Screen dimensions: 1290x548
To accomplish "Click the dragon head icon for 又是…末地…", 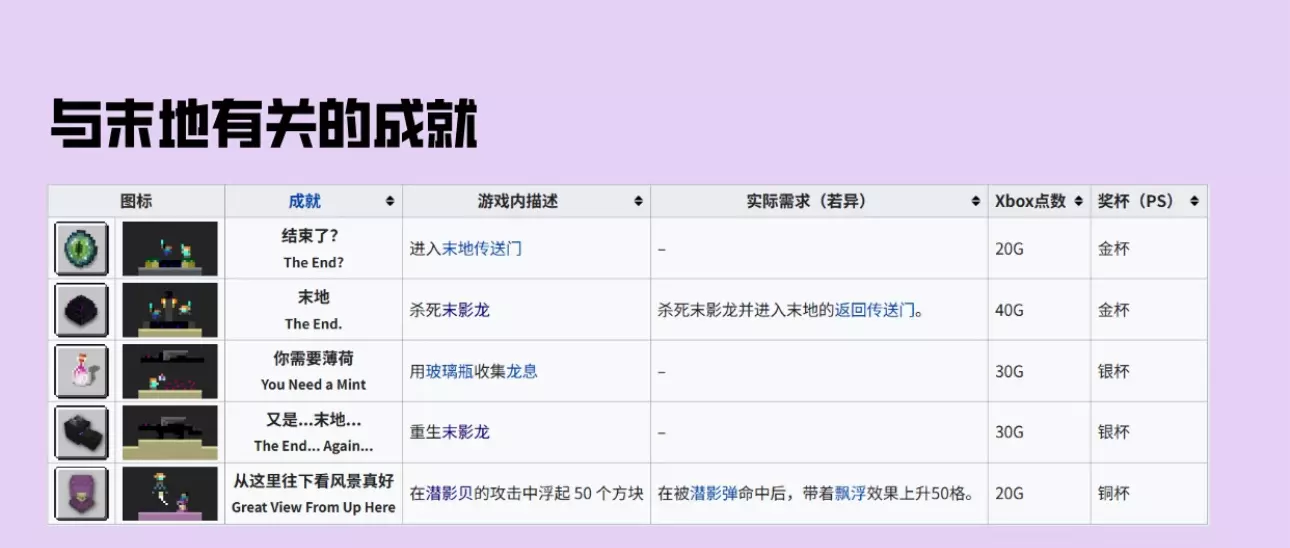I will (82, 432).
